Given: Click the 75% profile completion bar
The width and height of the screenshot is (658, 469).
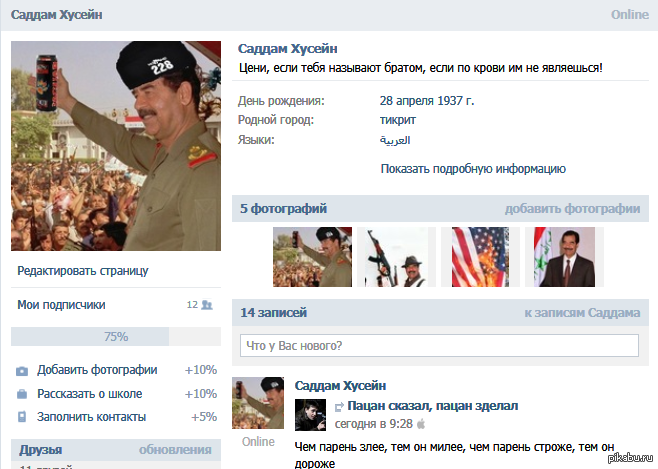Looking at the screenshot, I should [115, 336].
